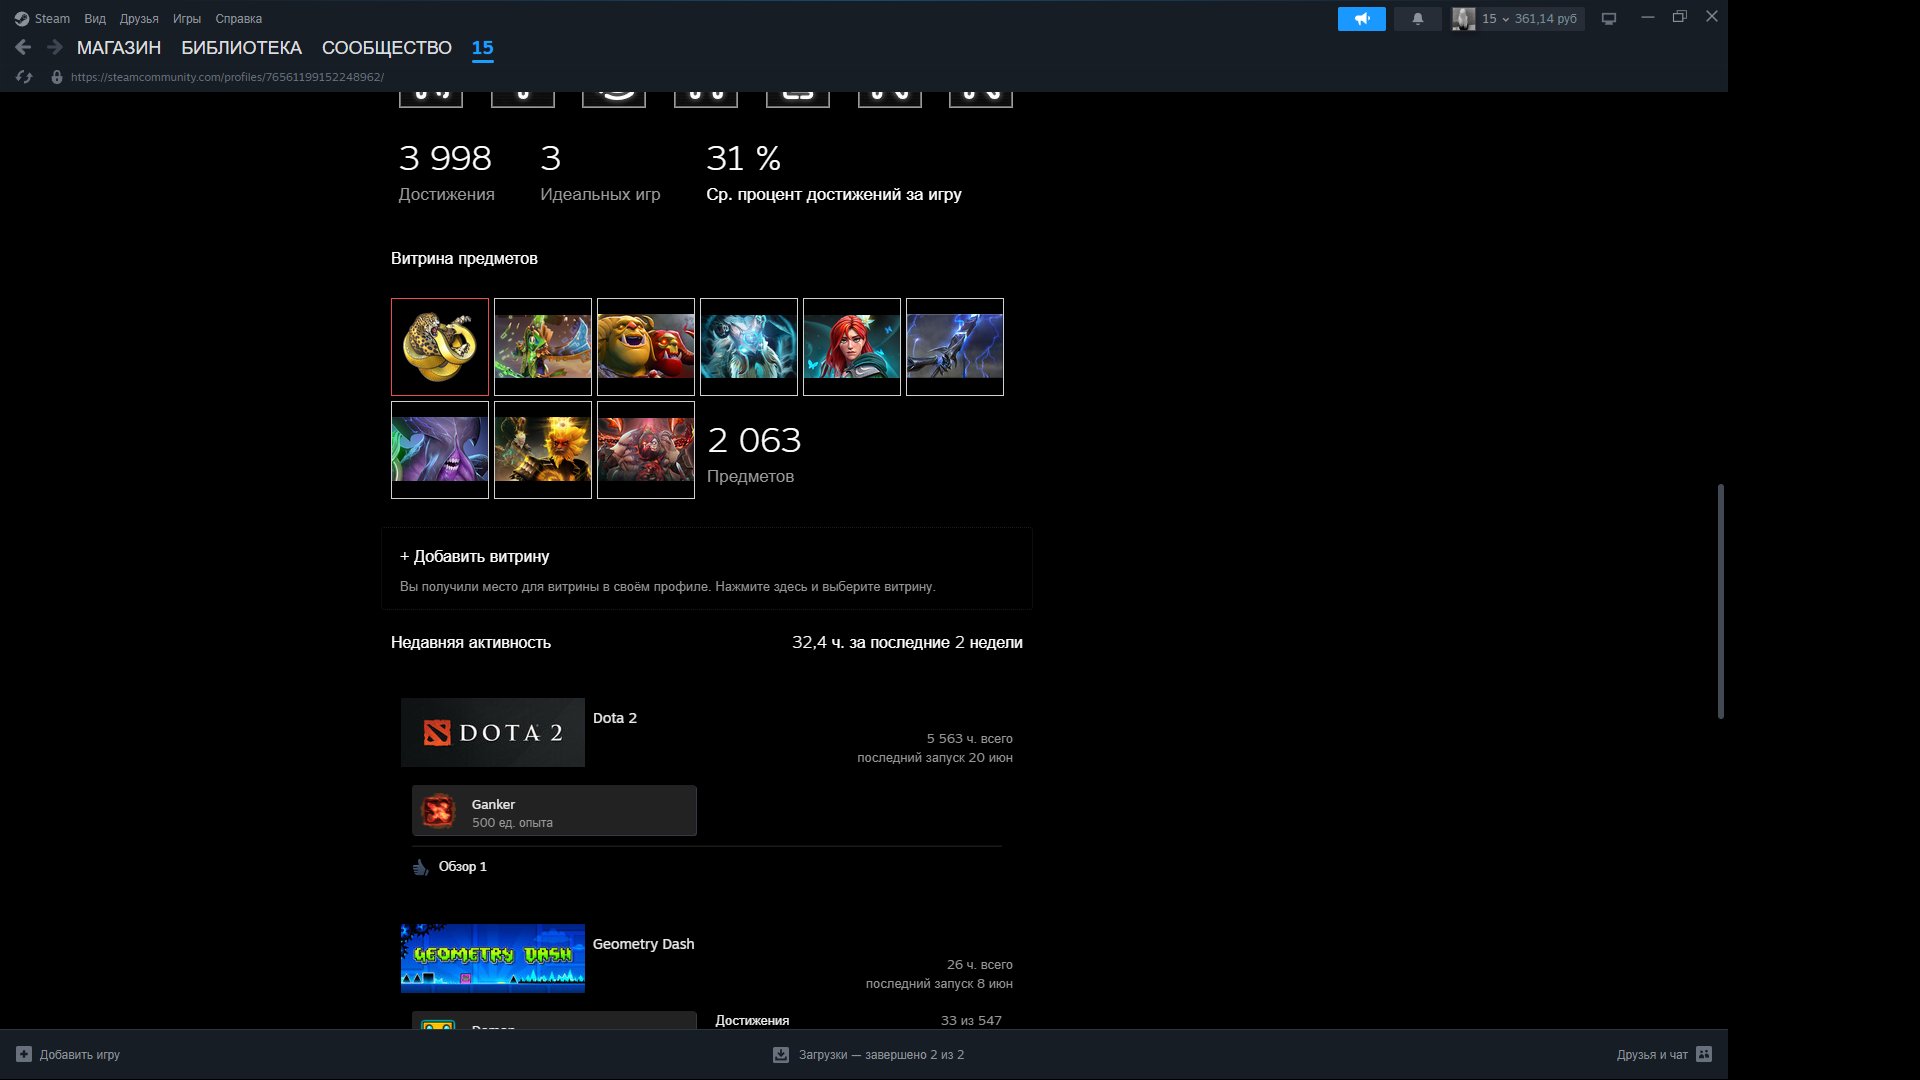The height and width of the screenshot is (1080, 1920).
Task: Select the golden coiled snake item
Action: click(440, 347)
